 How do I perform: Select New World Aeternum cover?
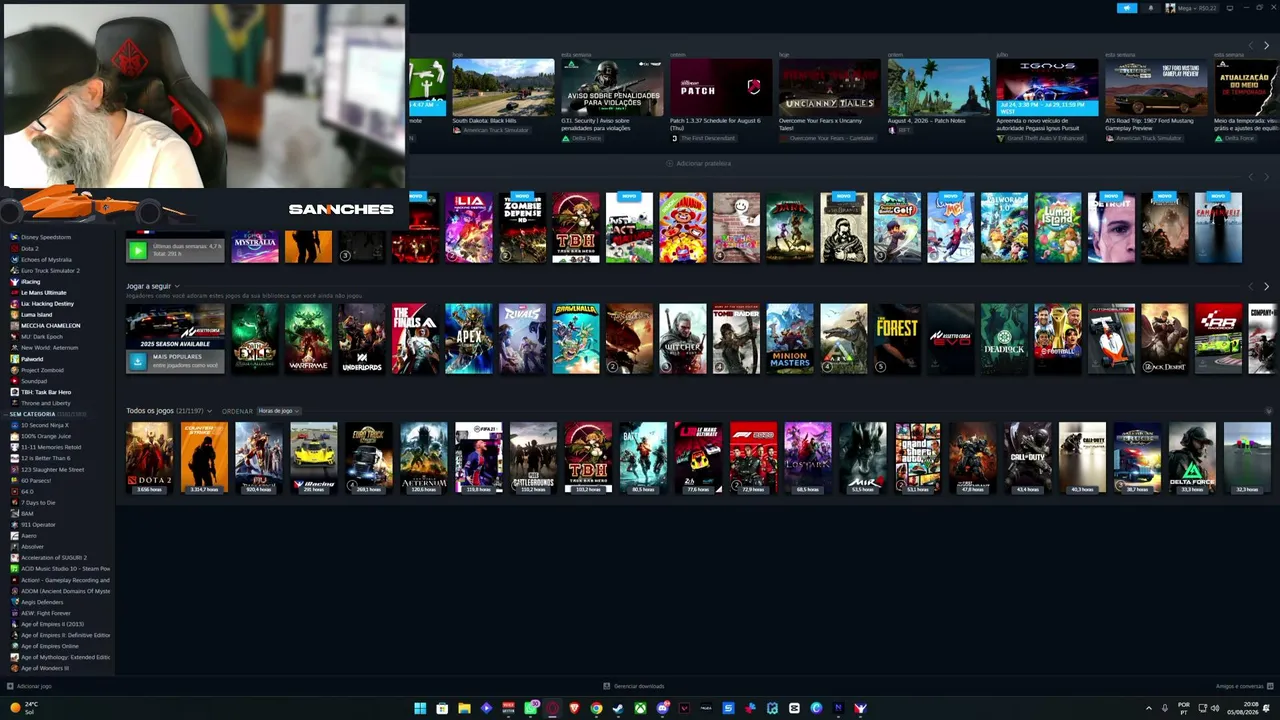[424, 458]
